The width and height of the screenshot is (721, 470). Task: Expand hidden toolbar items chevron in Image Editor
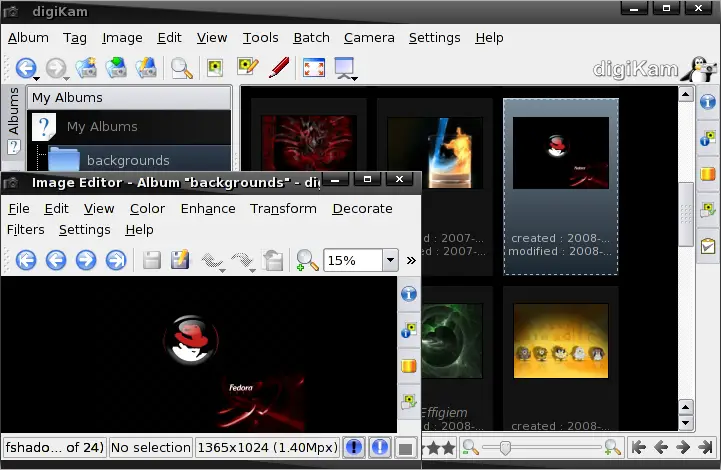(411, 261)
